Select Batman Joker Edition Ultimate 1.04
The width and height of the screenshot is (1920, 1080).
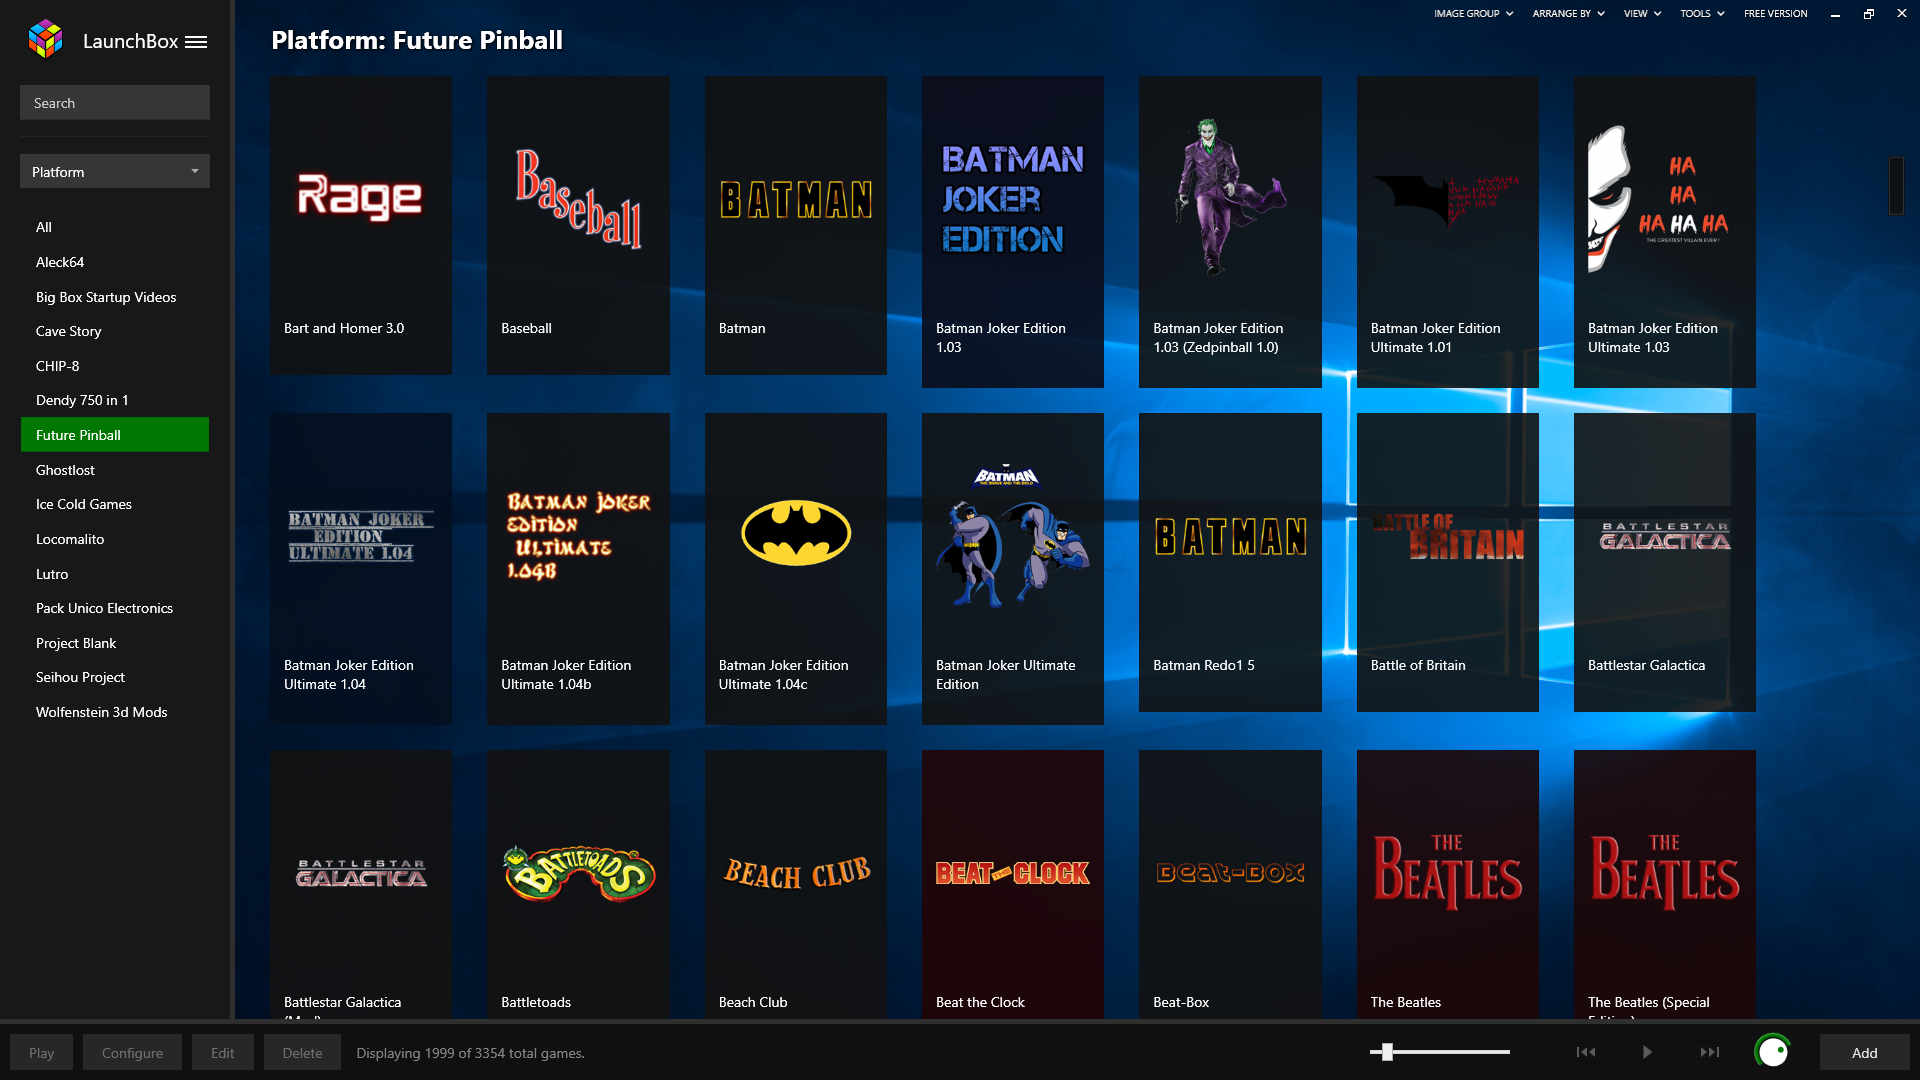click(x=360, y=569)
